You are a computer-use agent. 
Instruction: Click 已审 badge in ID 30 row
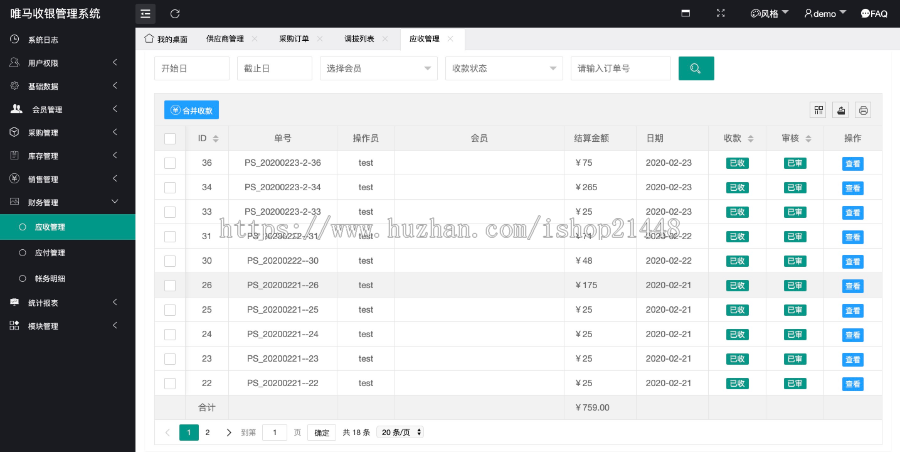[795, 261]
